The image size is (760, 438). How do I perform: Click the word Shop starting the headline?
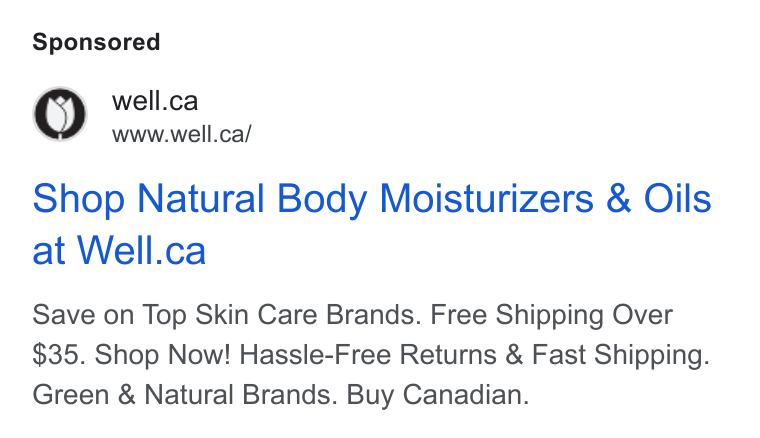coord(79,199)
